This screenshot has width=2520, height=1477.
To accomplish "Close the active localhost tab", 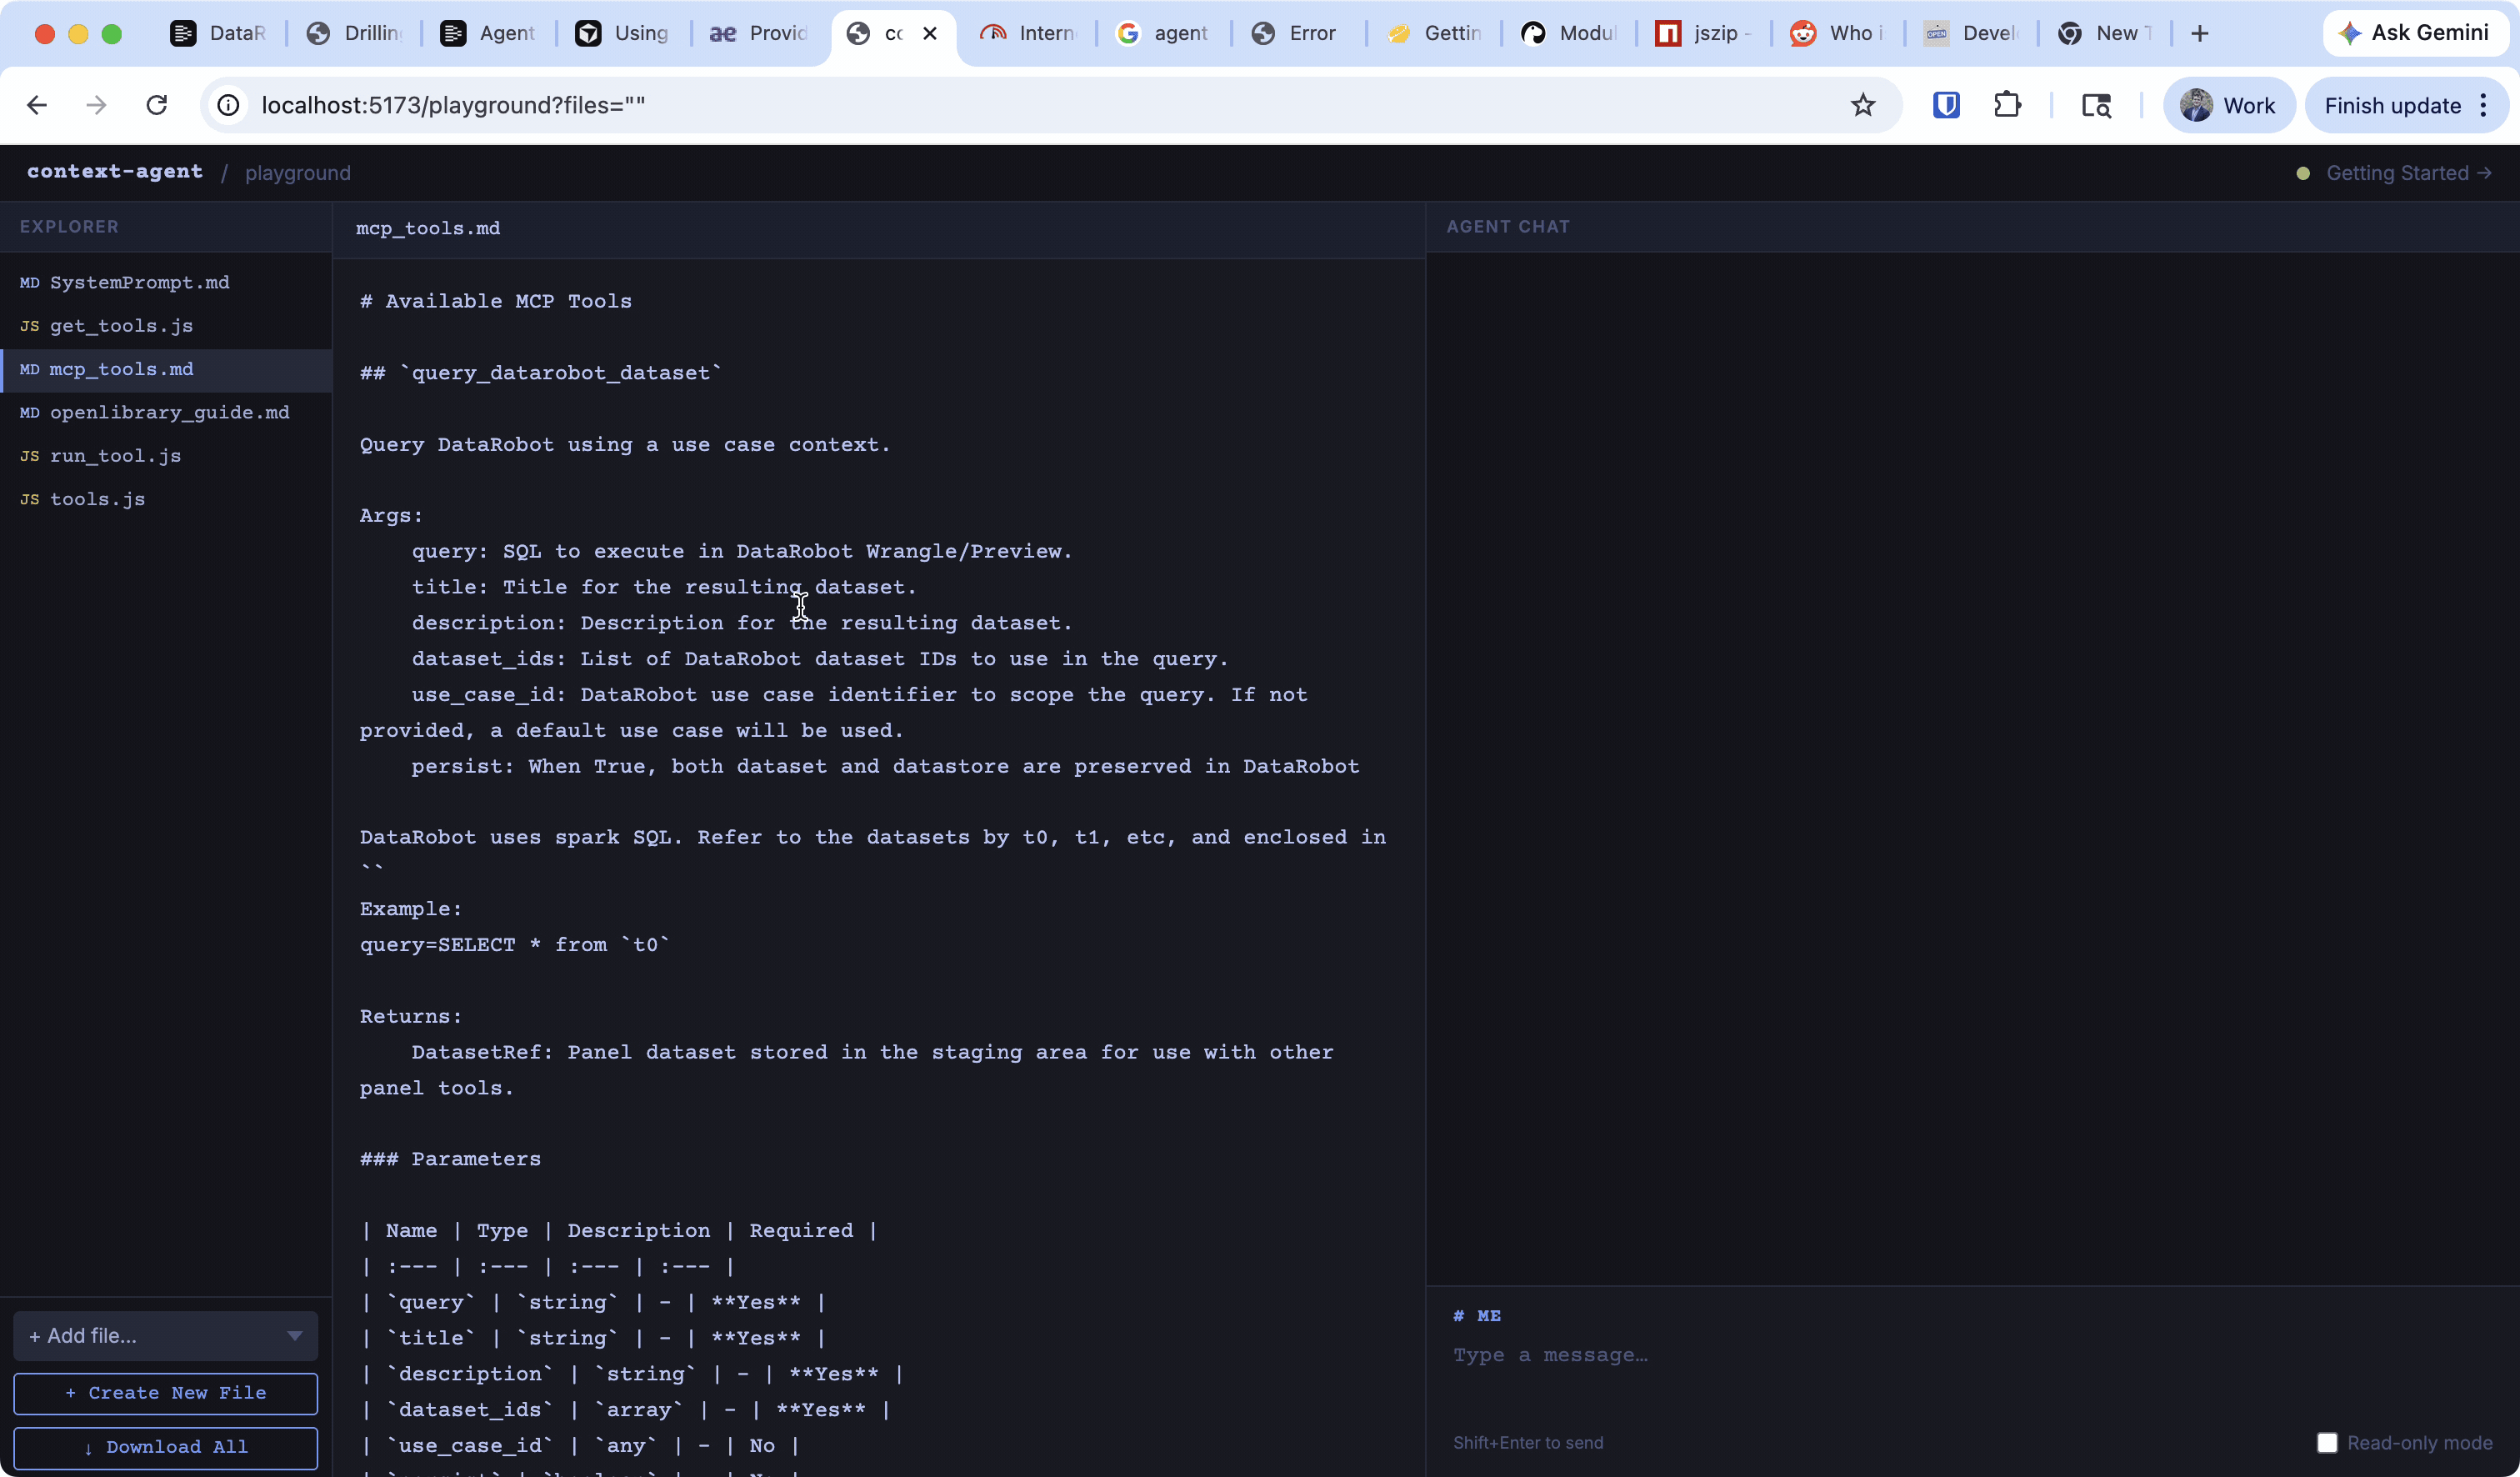I will pos(930,34).
